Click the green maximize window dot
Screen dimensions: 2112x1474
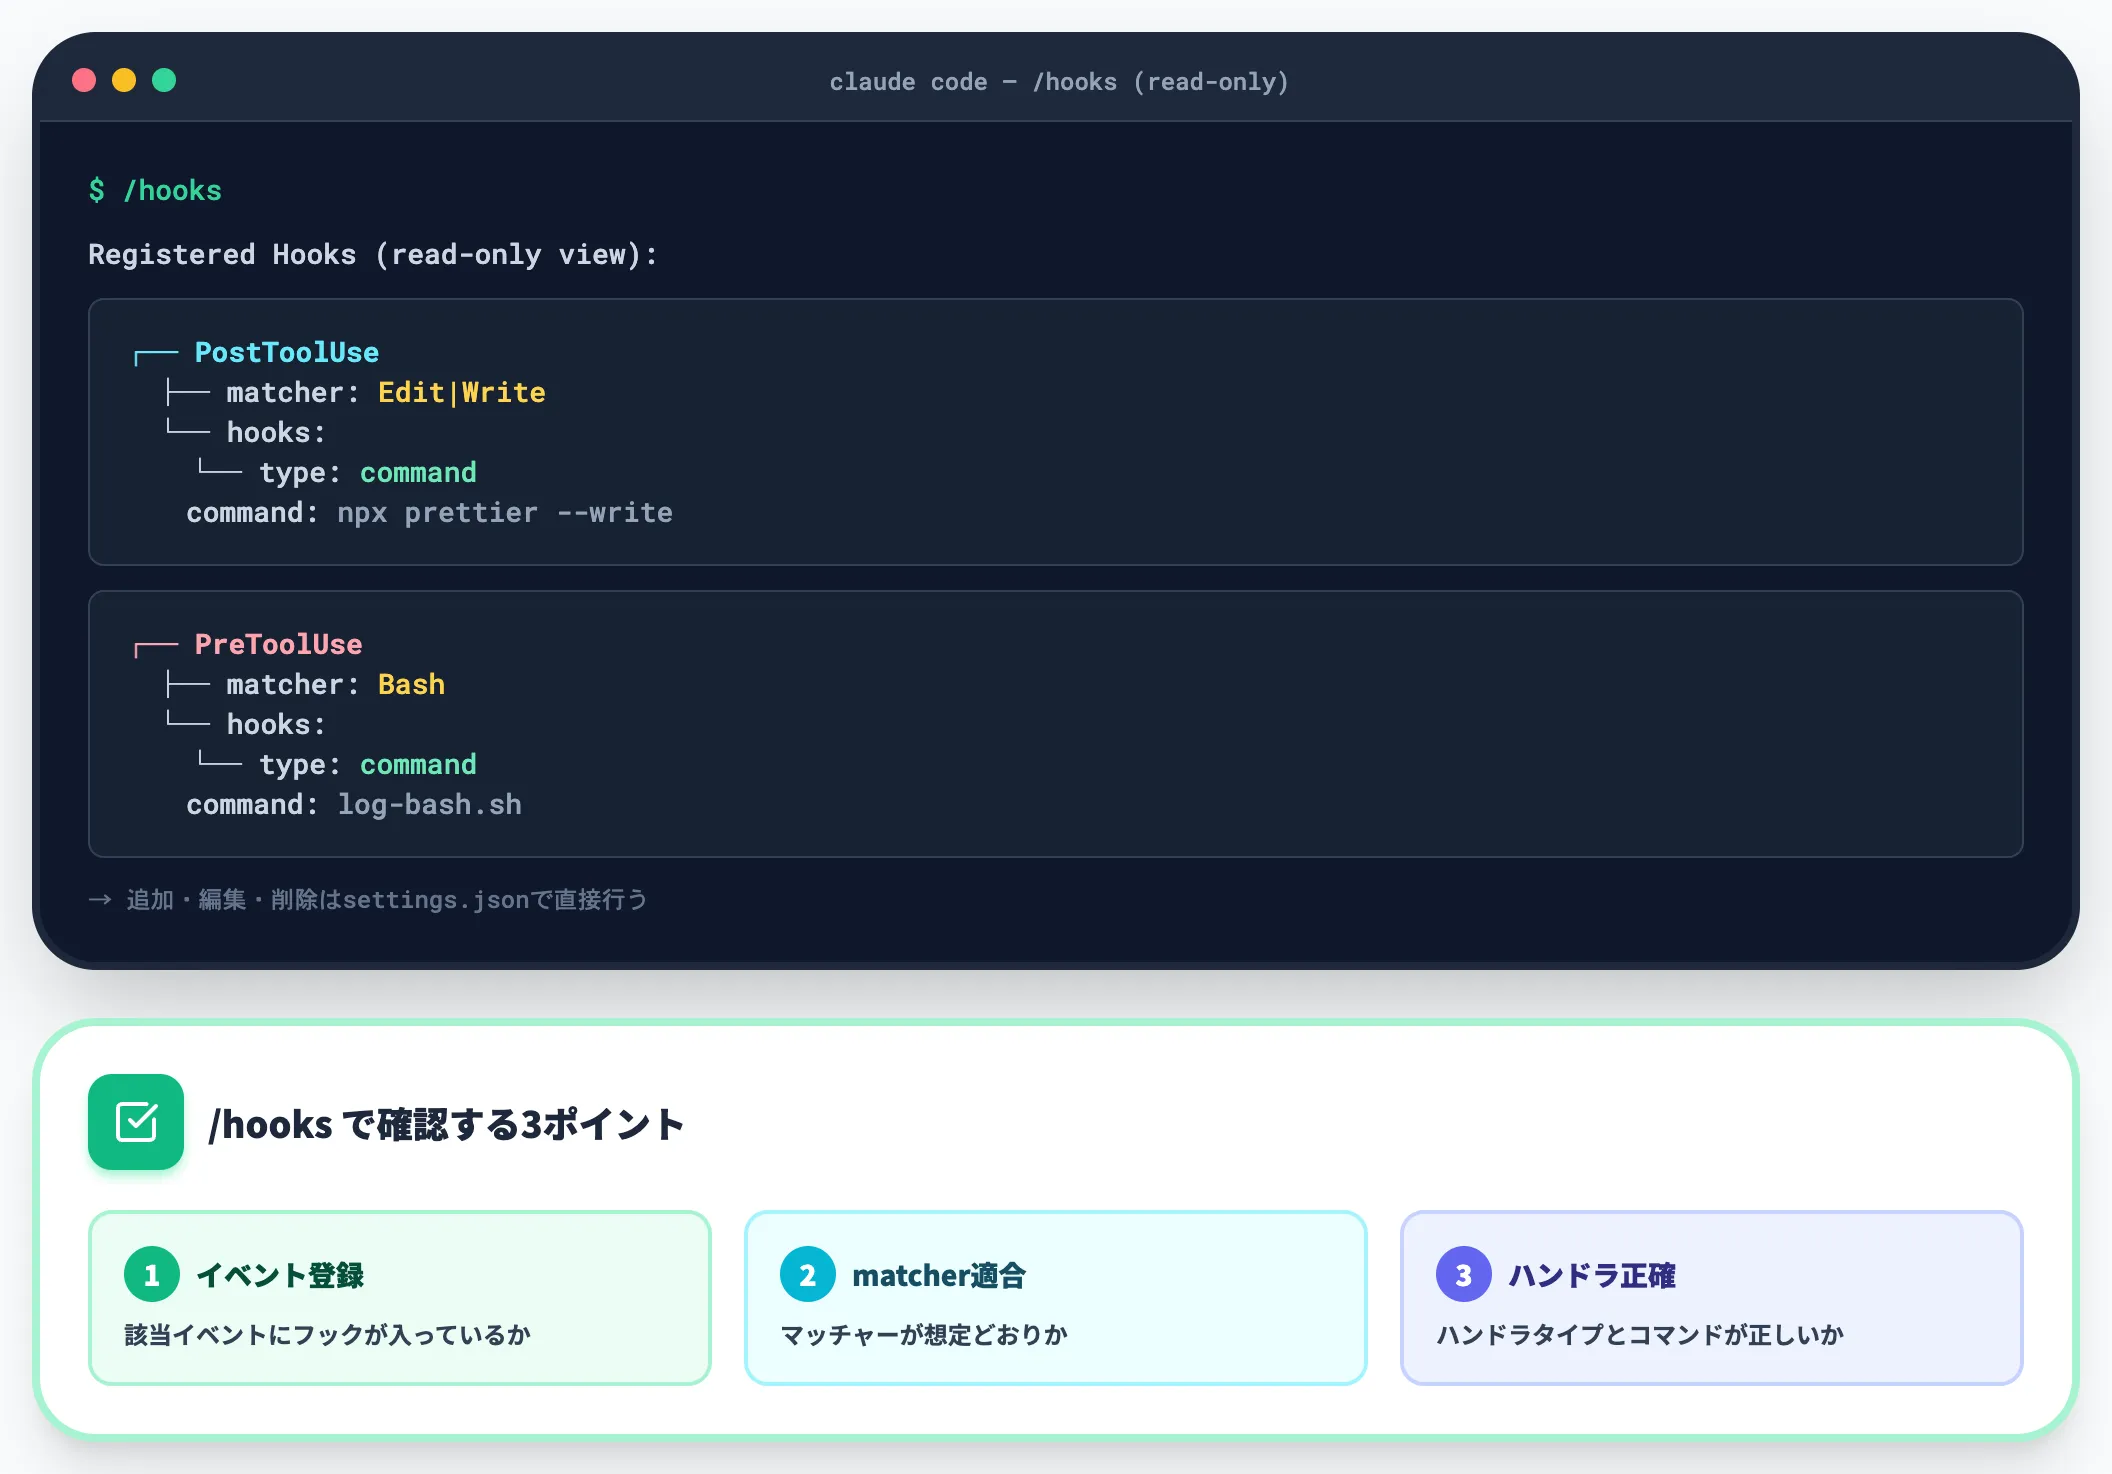[164, 80]
